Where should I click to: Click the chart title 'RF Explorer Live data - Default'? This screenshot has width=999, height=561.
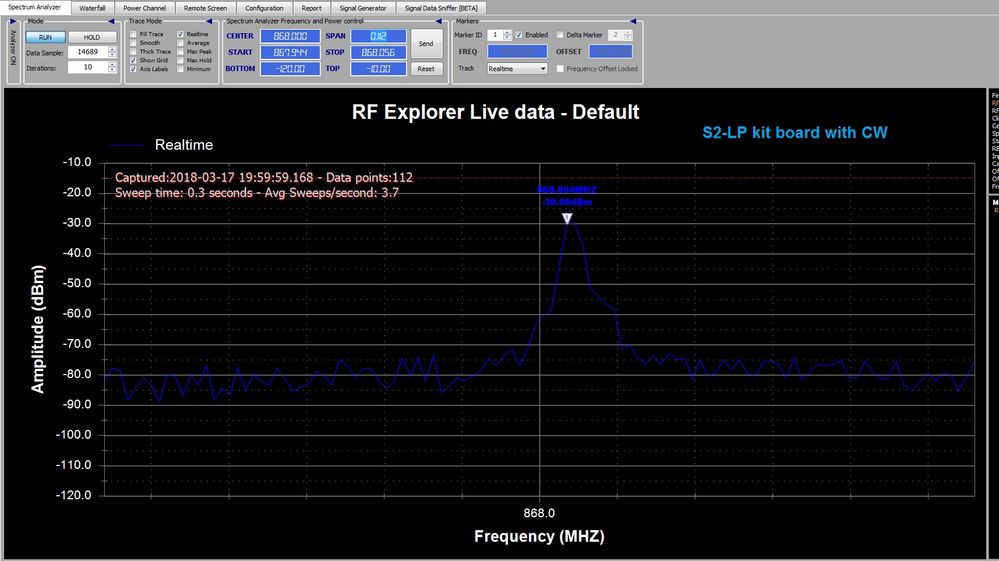point(496,112)
